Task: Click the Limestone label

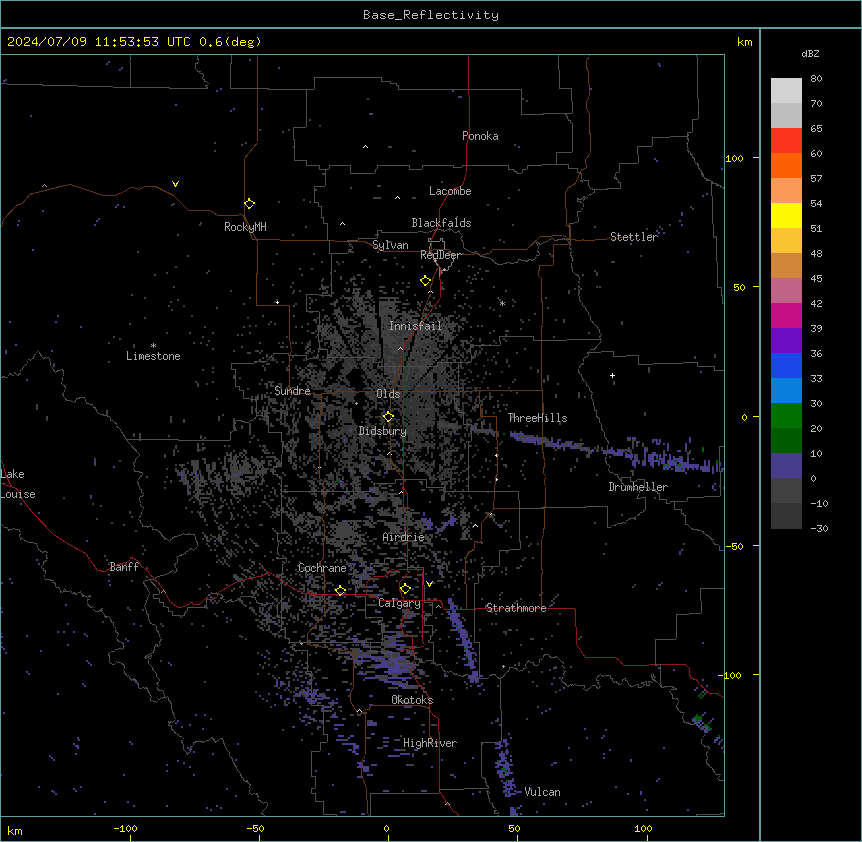Action: coord(153,356)
